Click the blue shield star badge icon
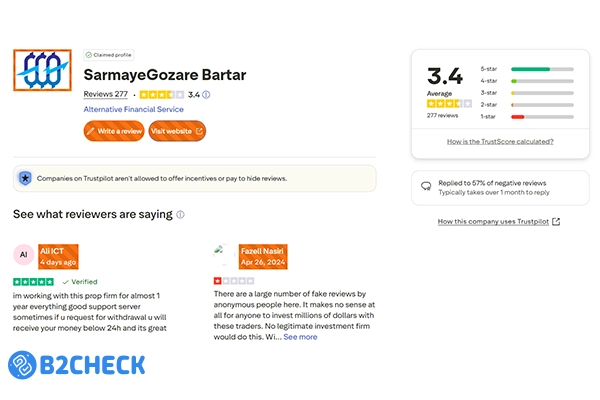The height and width of the screenshot is (400, 600). [25, 178]
